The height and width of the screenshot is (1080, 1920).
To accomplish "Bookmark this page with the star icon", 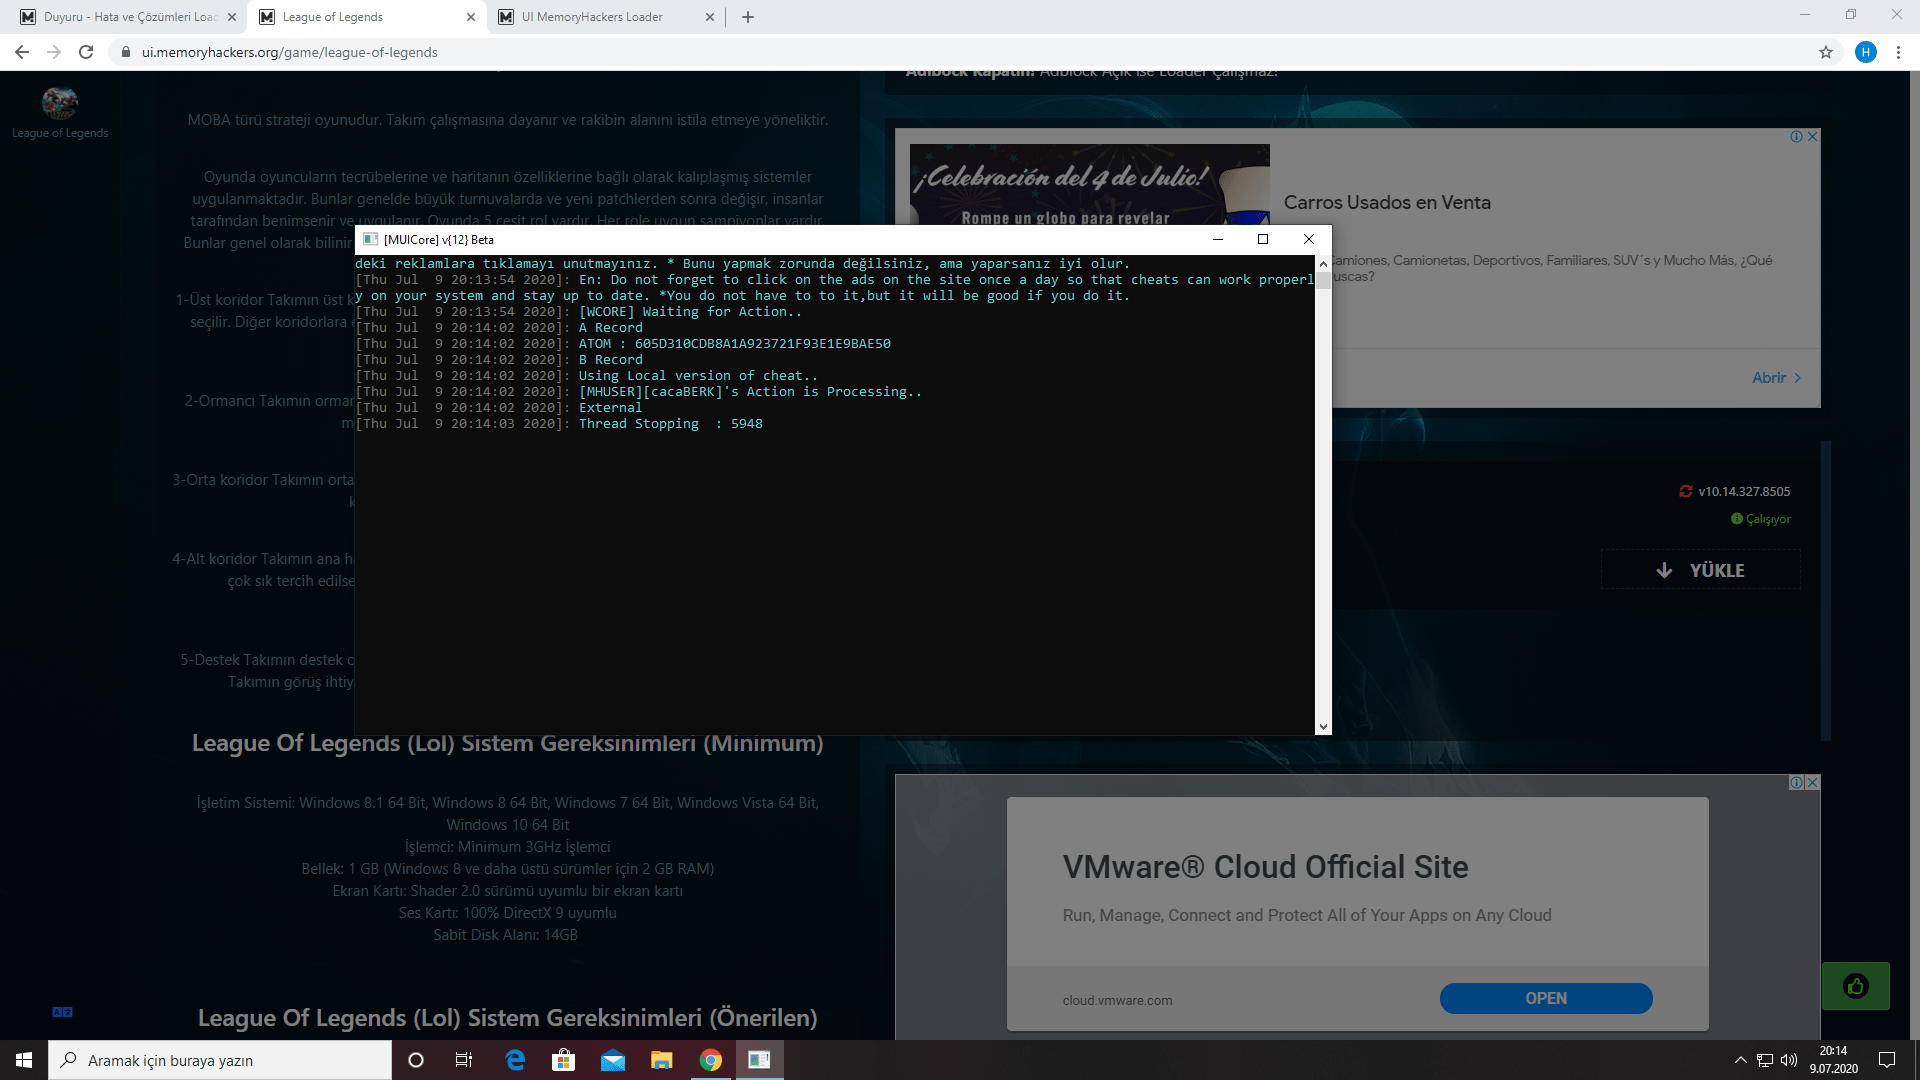I will 1826,52.
